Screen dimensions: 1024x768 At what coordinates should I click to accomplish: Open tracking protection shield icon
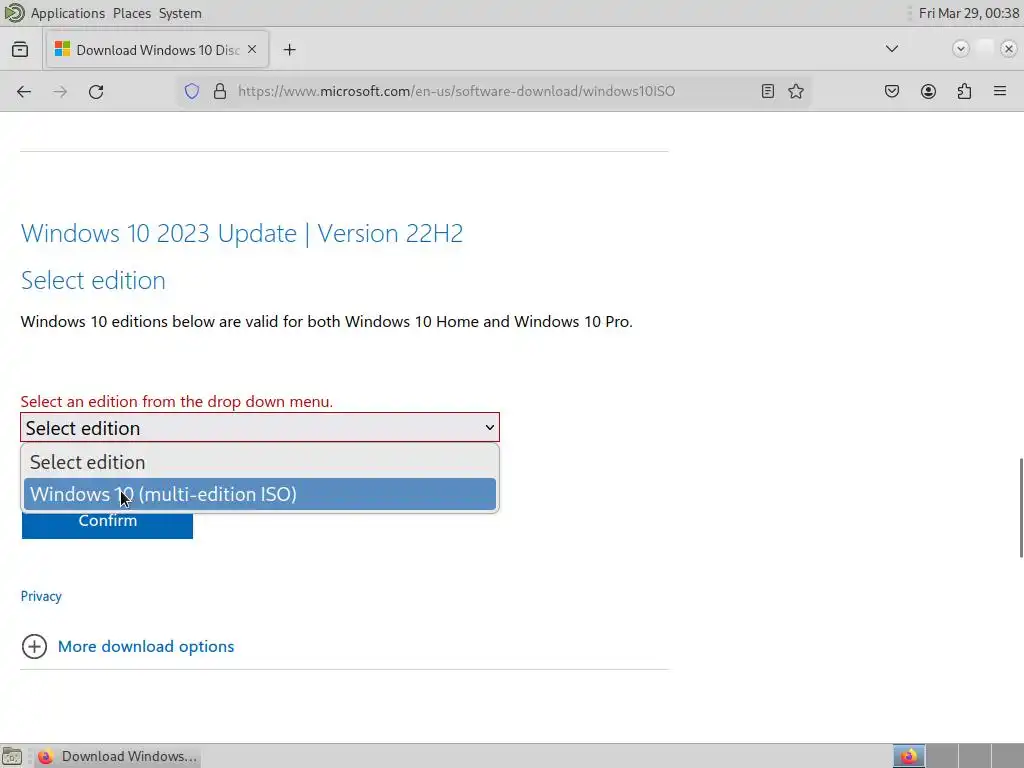[191, 91]
